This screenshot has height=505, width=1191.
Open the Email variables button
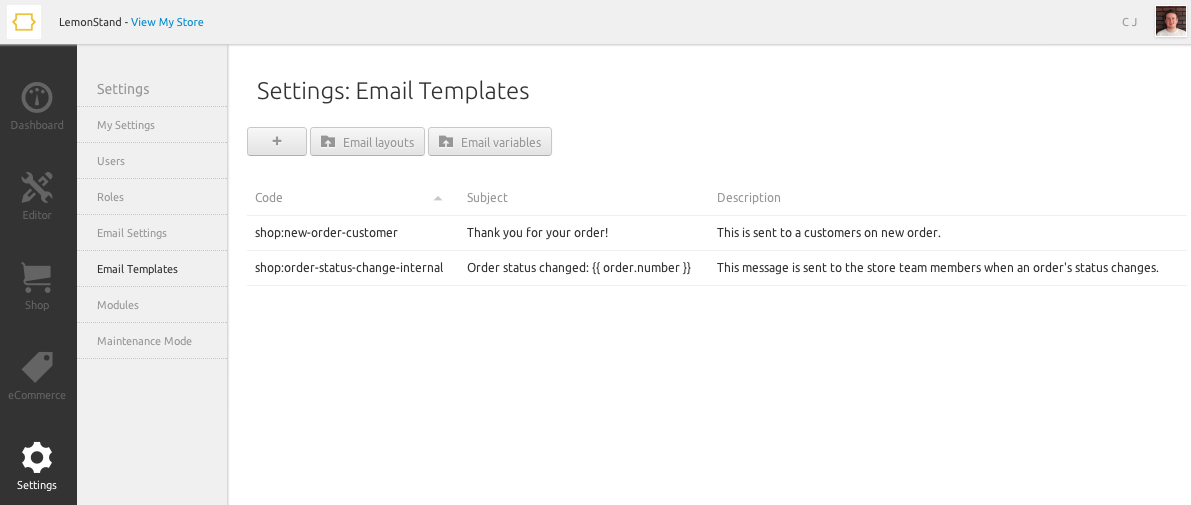coord(490,142)
